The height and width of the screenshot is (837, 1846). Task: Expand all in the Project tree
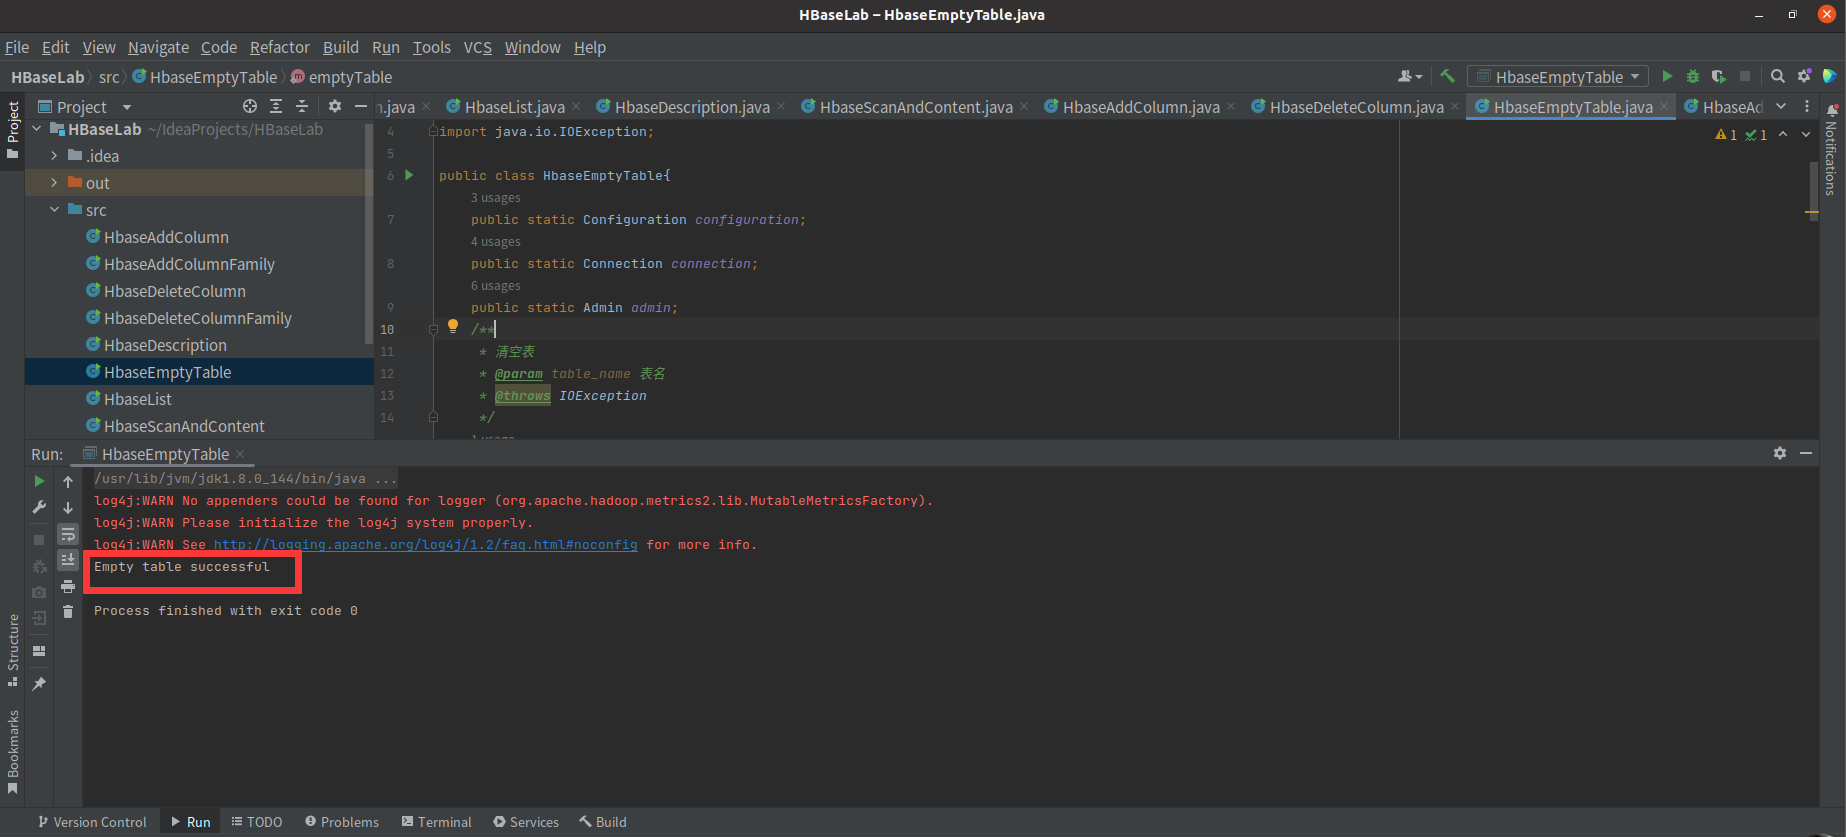click(x=276, y=106)
